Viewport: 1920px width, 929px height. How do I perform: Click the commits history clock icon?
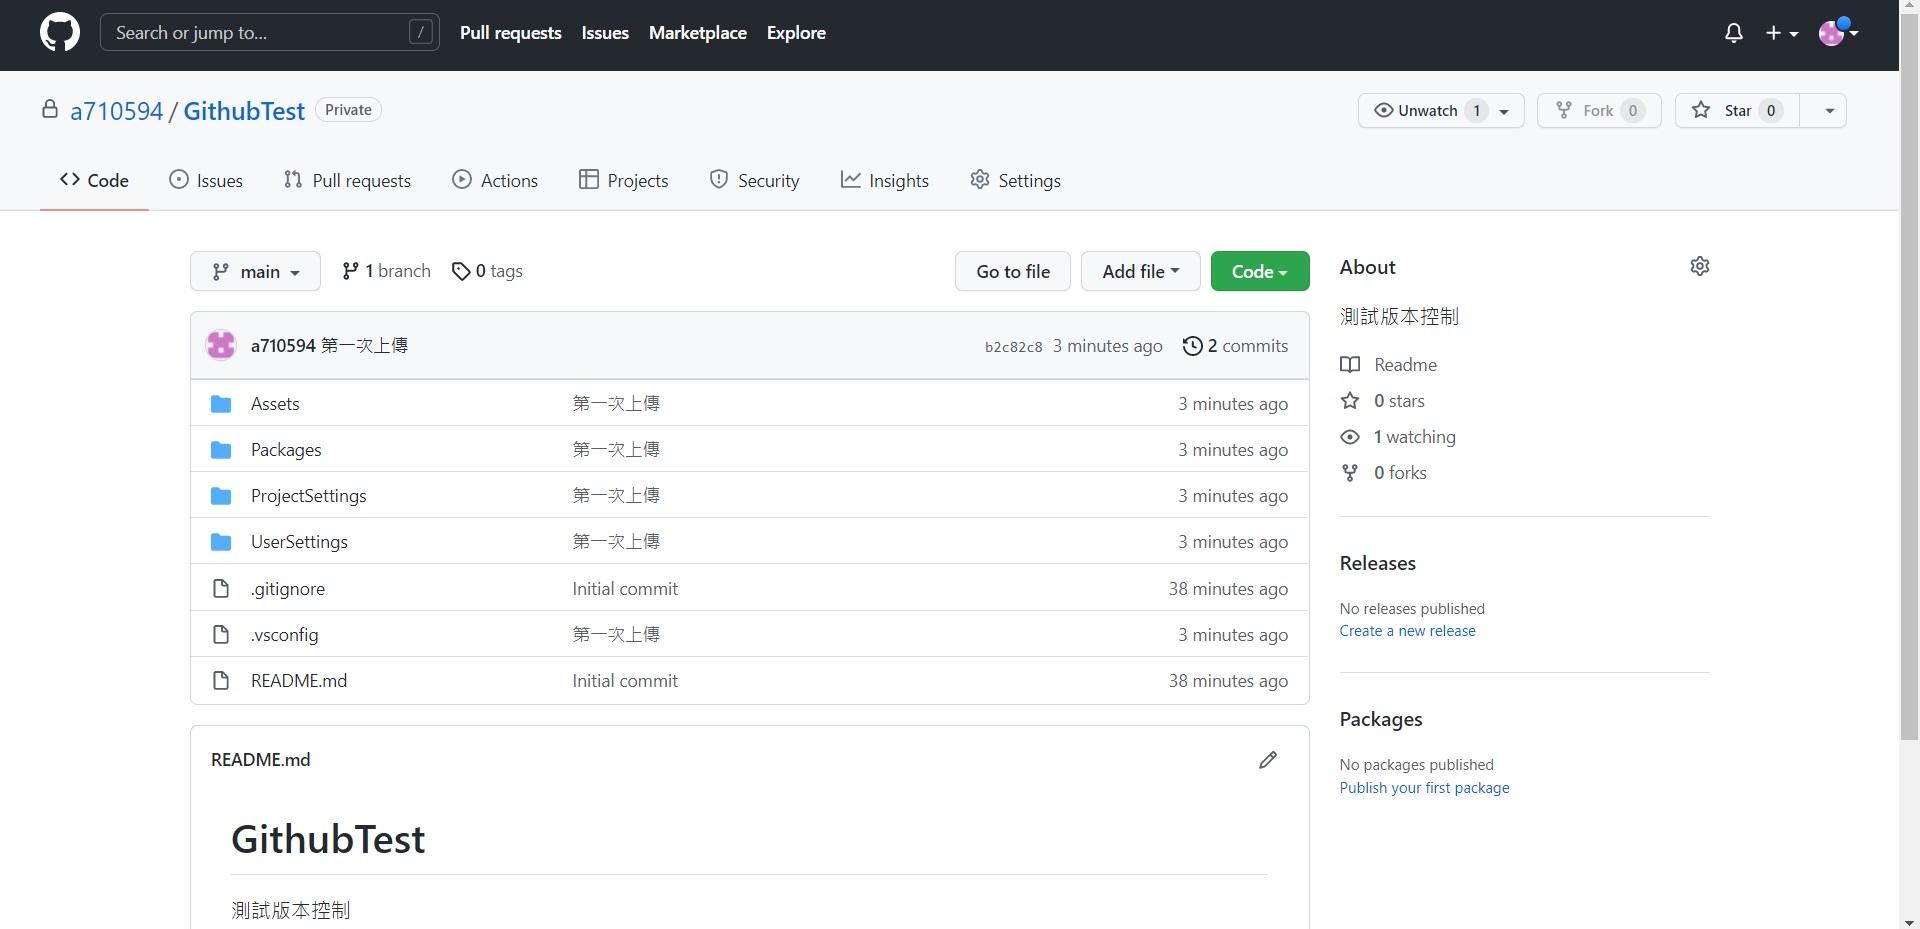click(x=1192, y=346)
